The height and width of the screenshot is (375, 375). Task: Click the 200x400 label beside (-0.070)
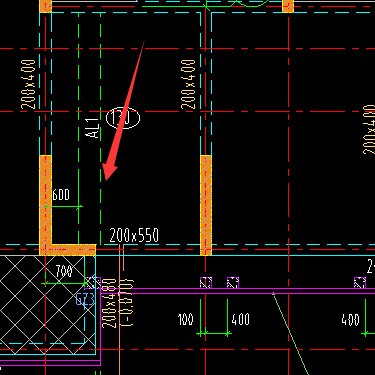click(109, 303)
